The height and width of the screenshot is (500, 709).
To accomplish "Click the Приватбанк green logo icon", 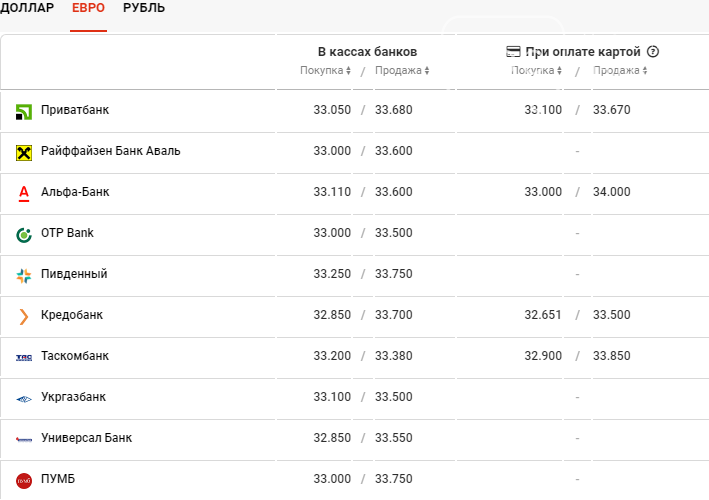I will [24, 112].
